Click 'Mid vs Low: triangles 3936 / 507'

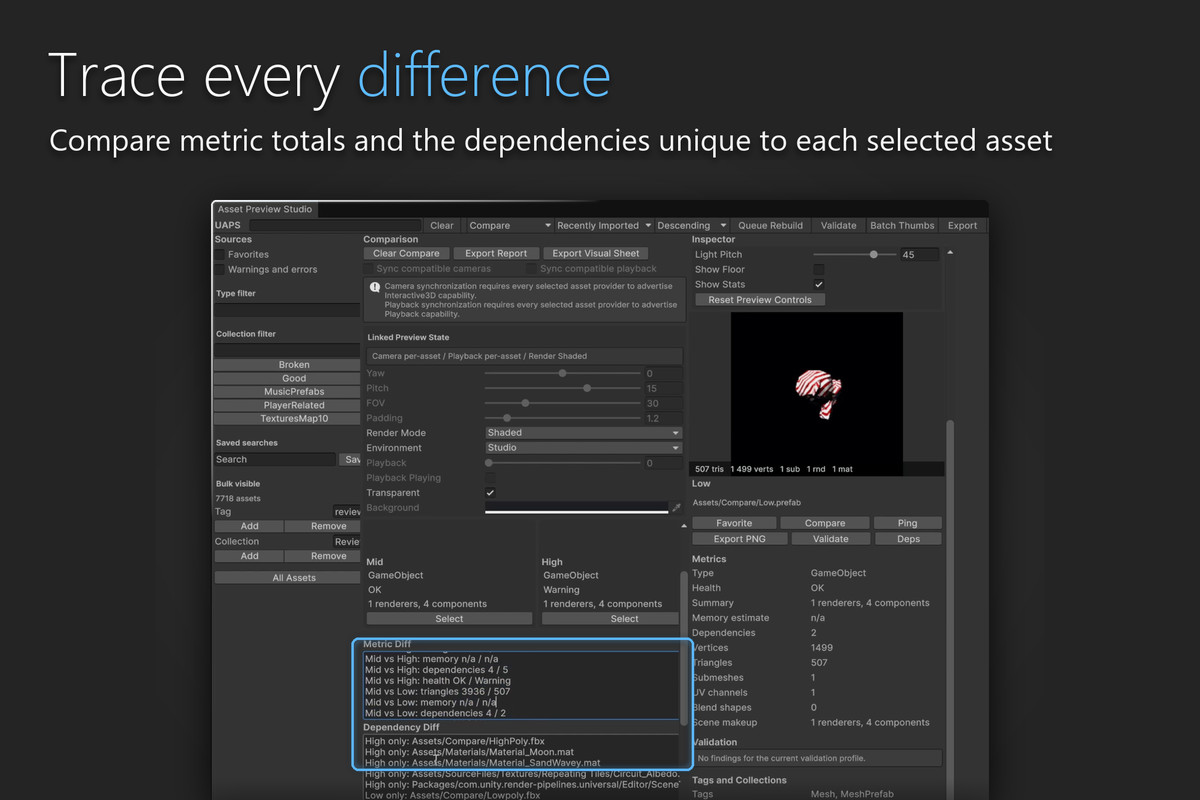tap(437, 691)
